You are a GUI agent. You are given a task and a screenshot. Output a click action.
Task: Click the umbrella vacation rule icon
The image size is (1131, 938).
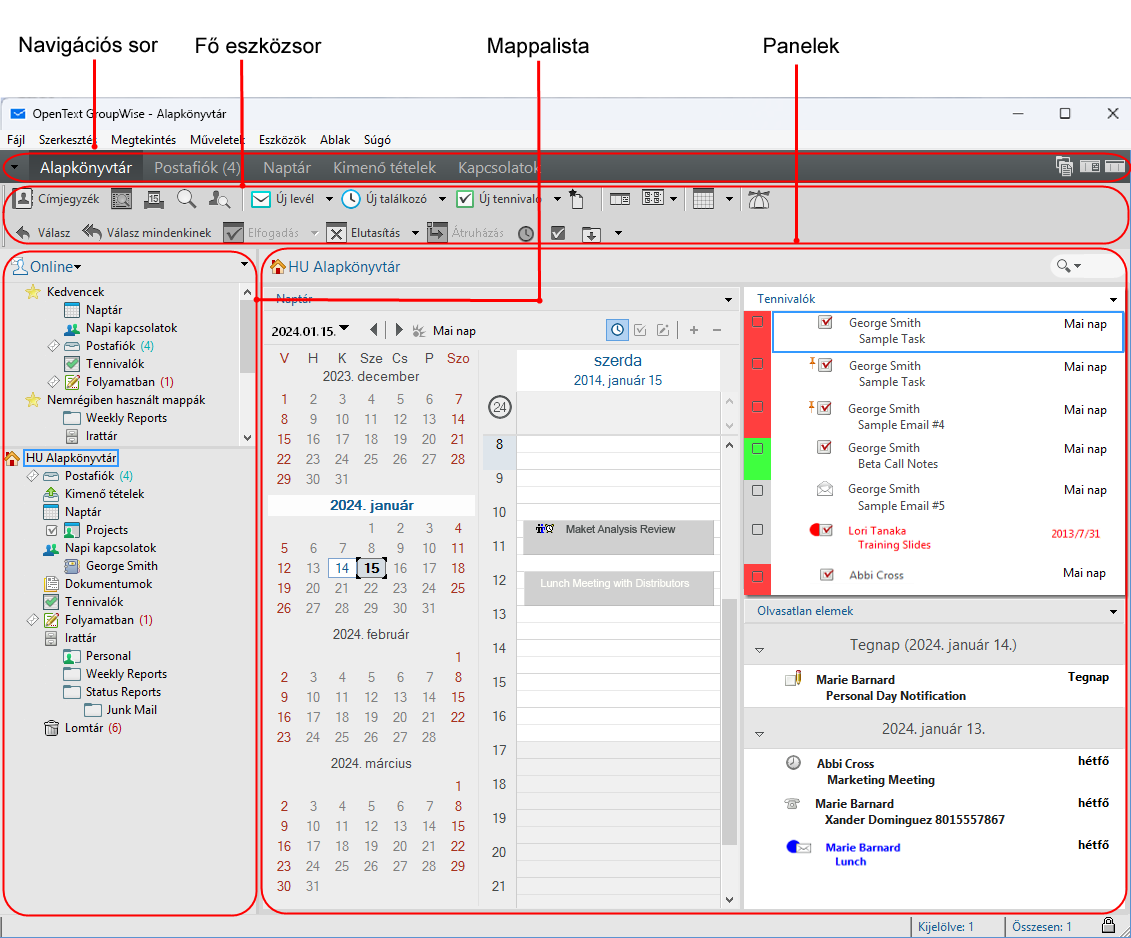coord(758,200)
